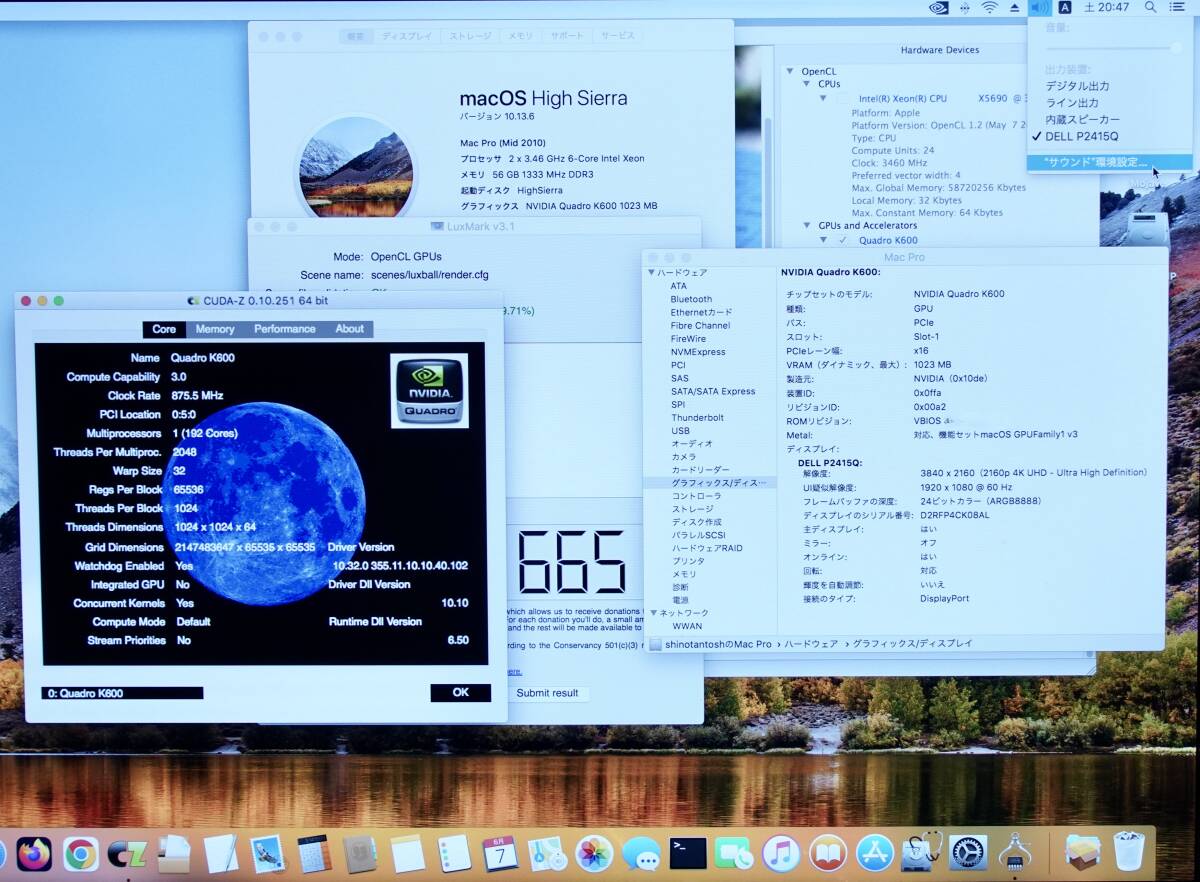Open Calculator from the Dock
Screen dimensions: 1200x882
313,854
